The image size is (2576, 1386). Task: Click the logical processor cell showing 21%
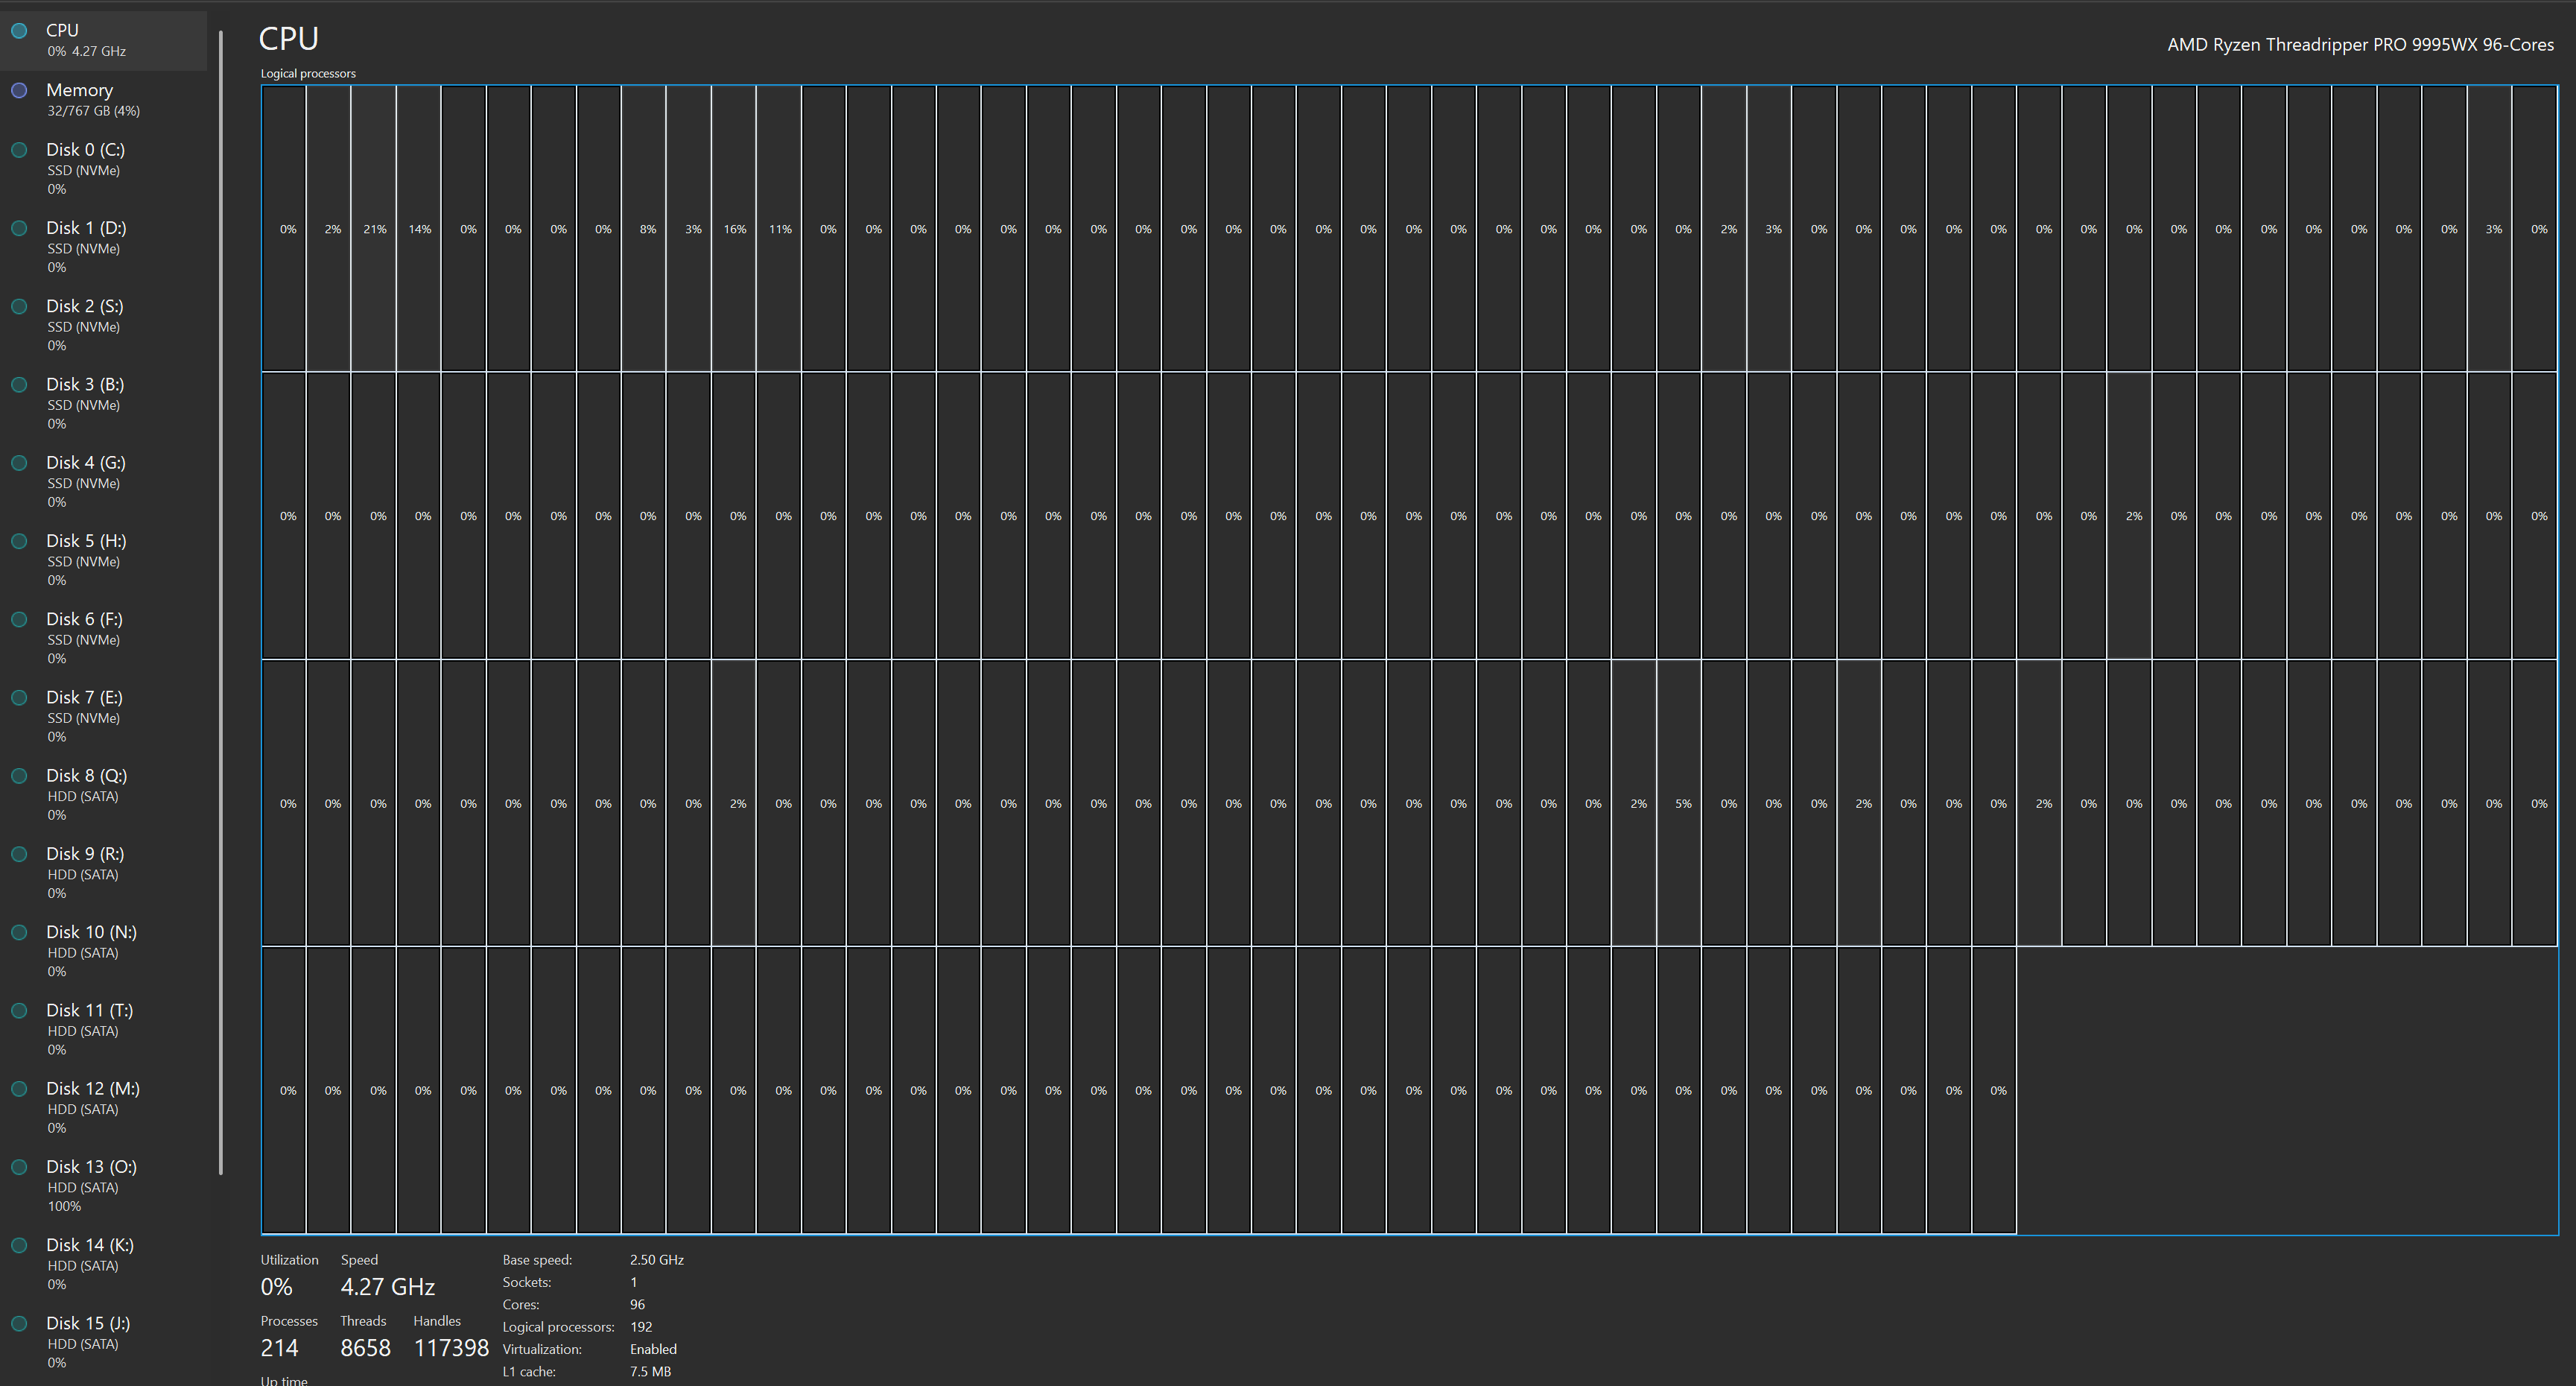click(x=374, y=229)
